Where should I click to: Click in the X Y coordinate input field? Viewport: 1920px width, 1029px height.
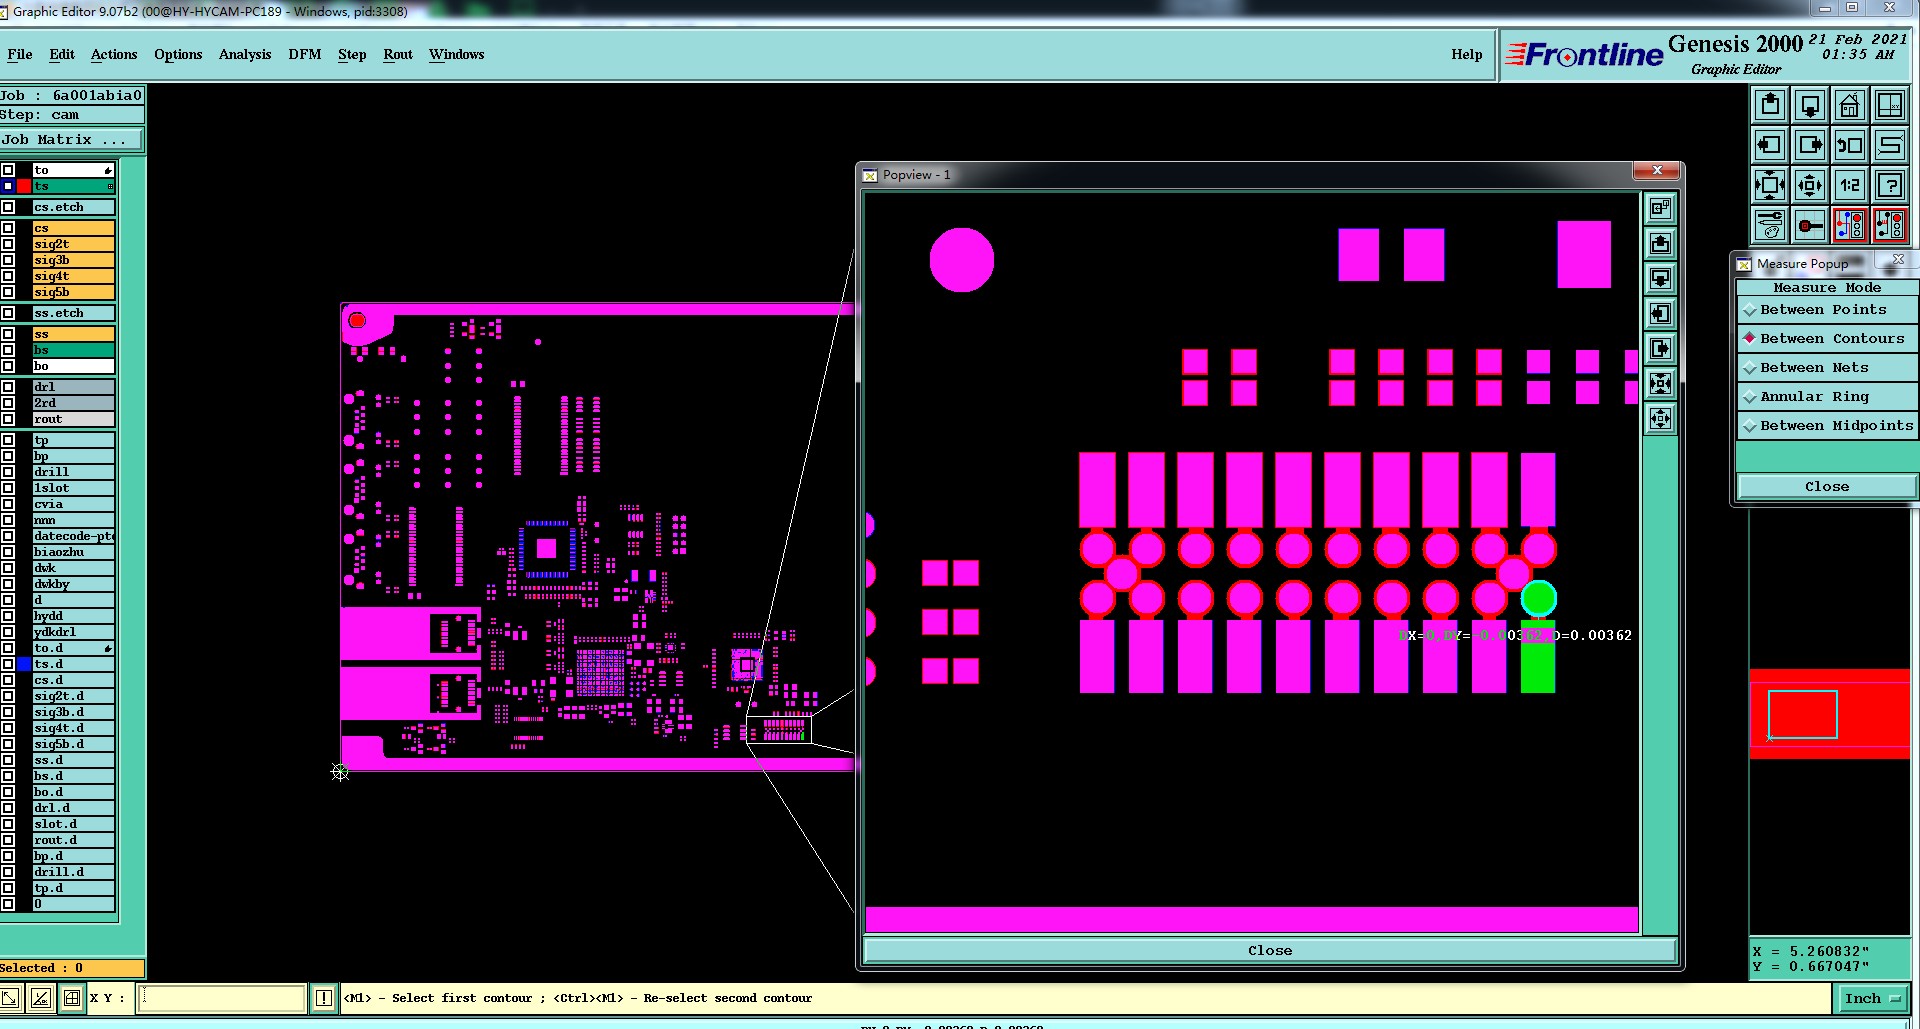click(x=221, y=998)
